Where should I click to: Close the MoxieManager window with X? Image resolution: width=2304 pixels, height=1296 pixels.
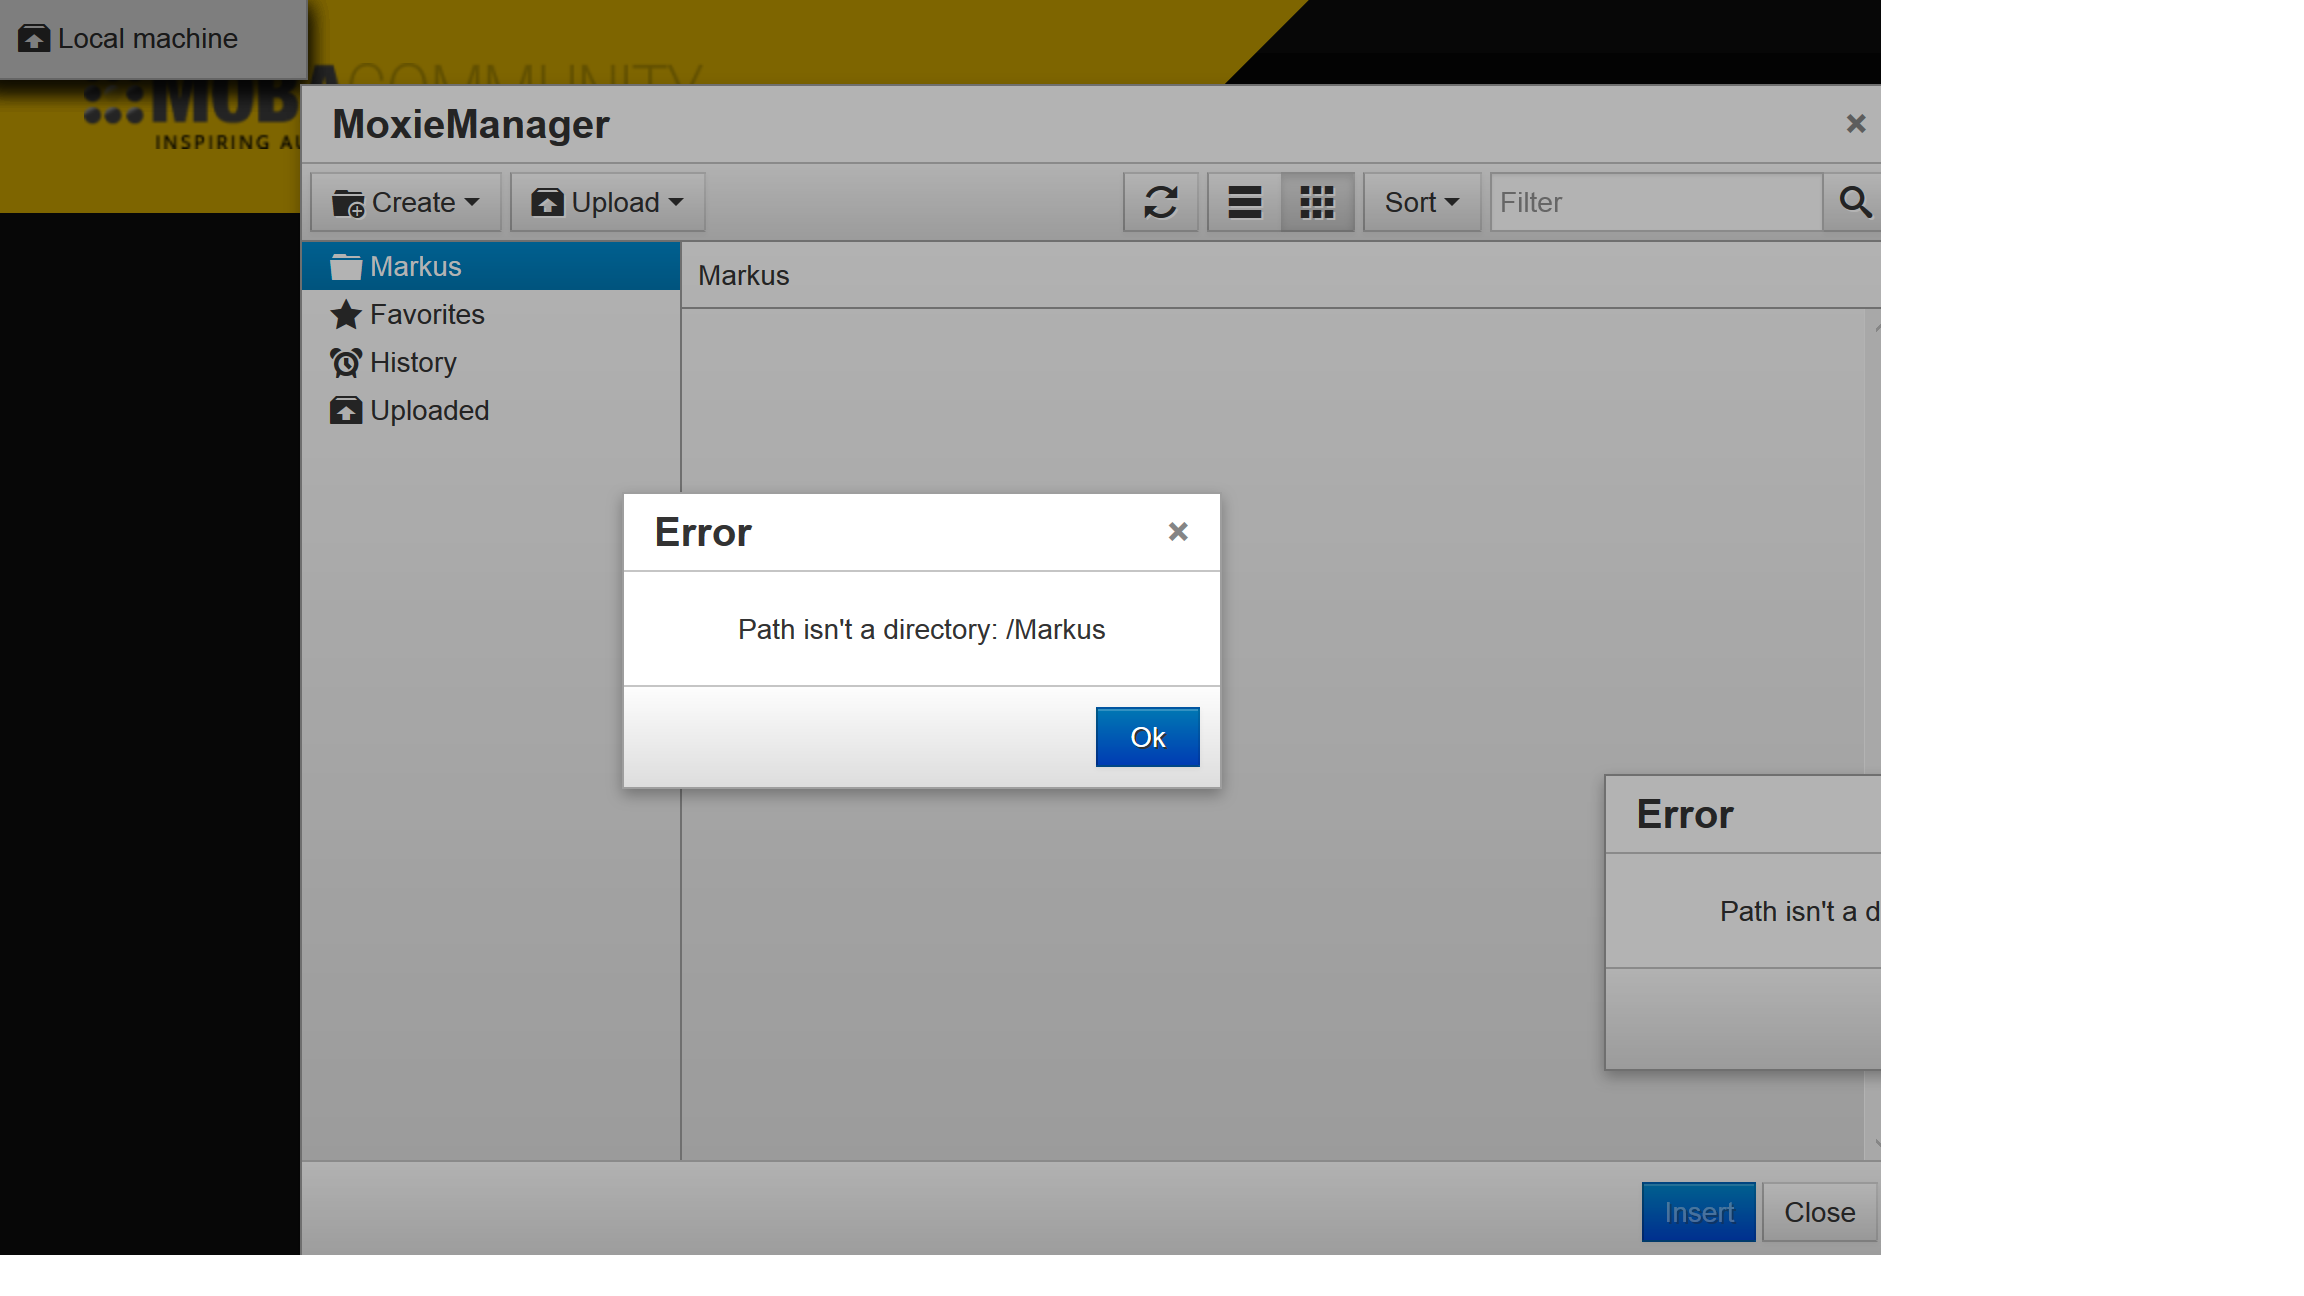[1856, 124]
